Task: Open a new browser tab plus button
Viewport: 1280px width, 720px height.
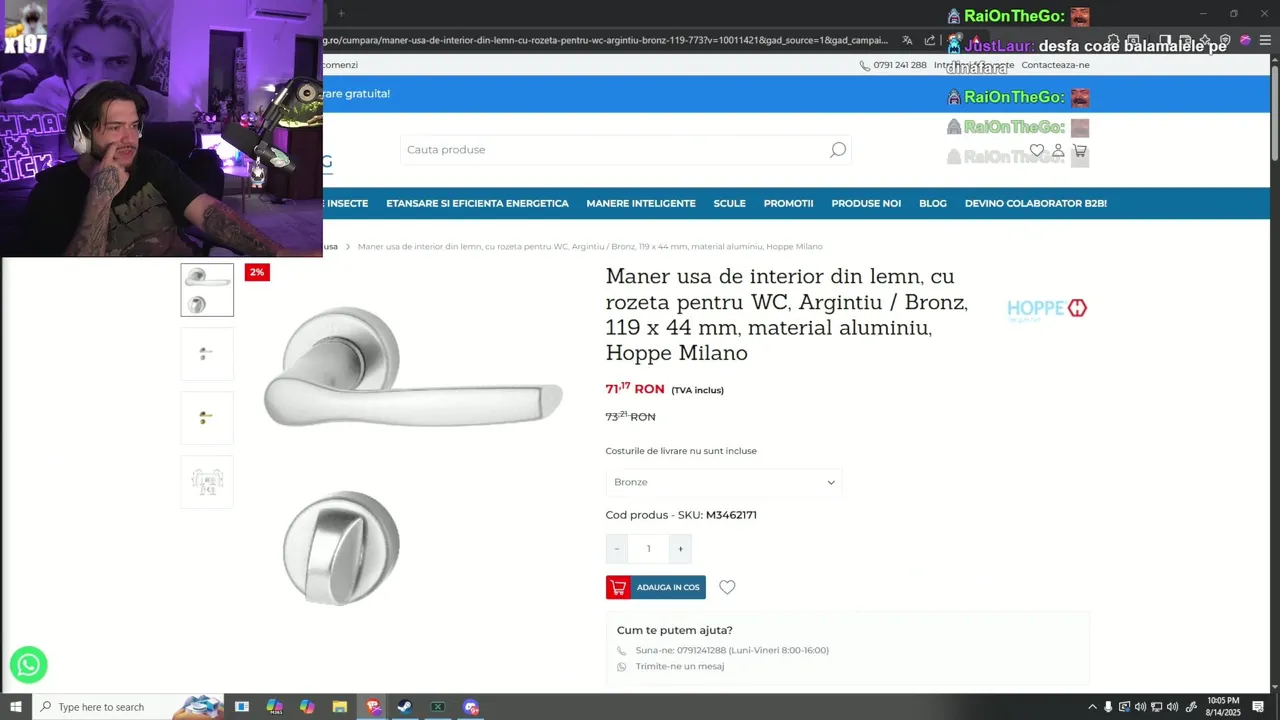Action: (x=341, y=13)
